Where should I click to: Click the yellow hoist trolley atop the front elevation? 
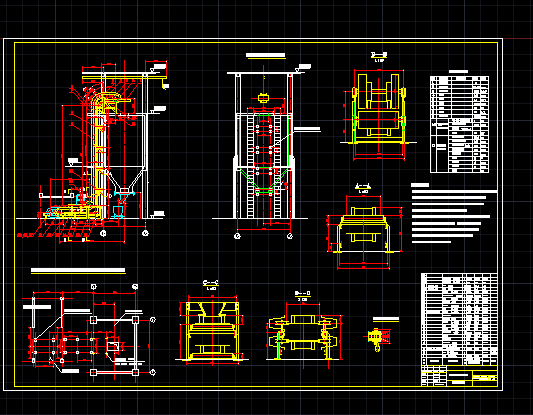(x=263, y=98)
